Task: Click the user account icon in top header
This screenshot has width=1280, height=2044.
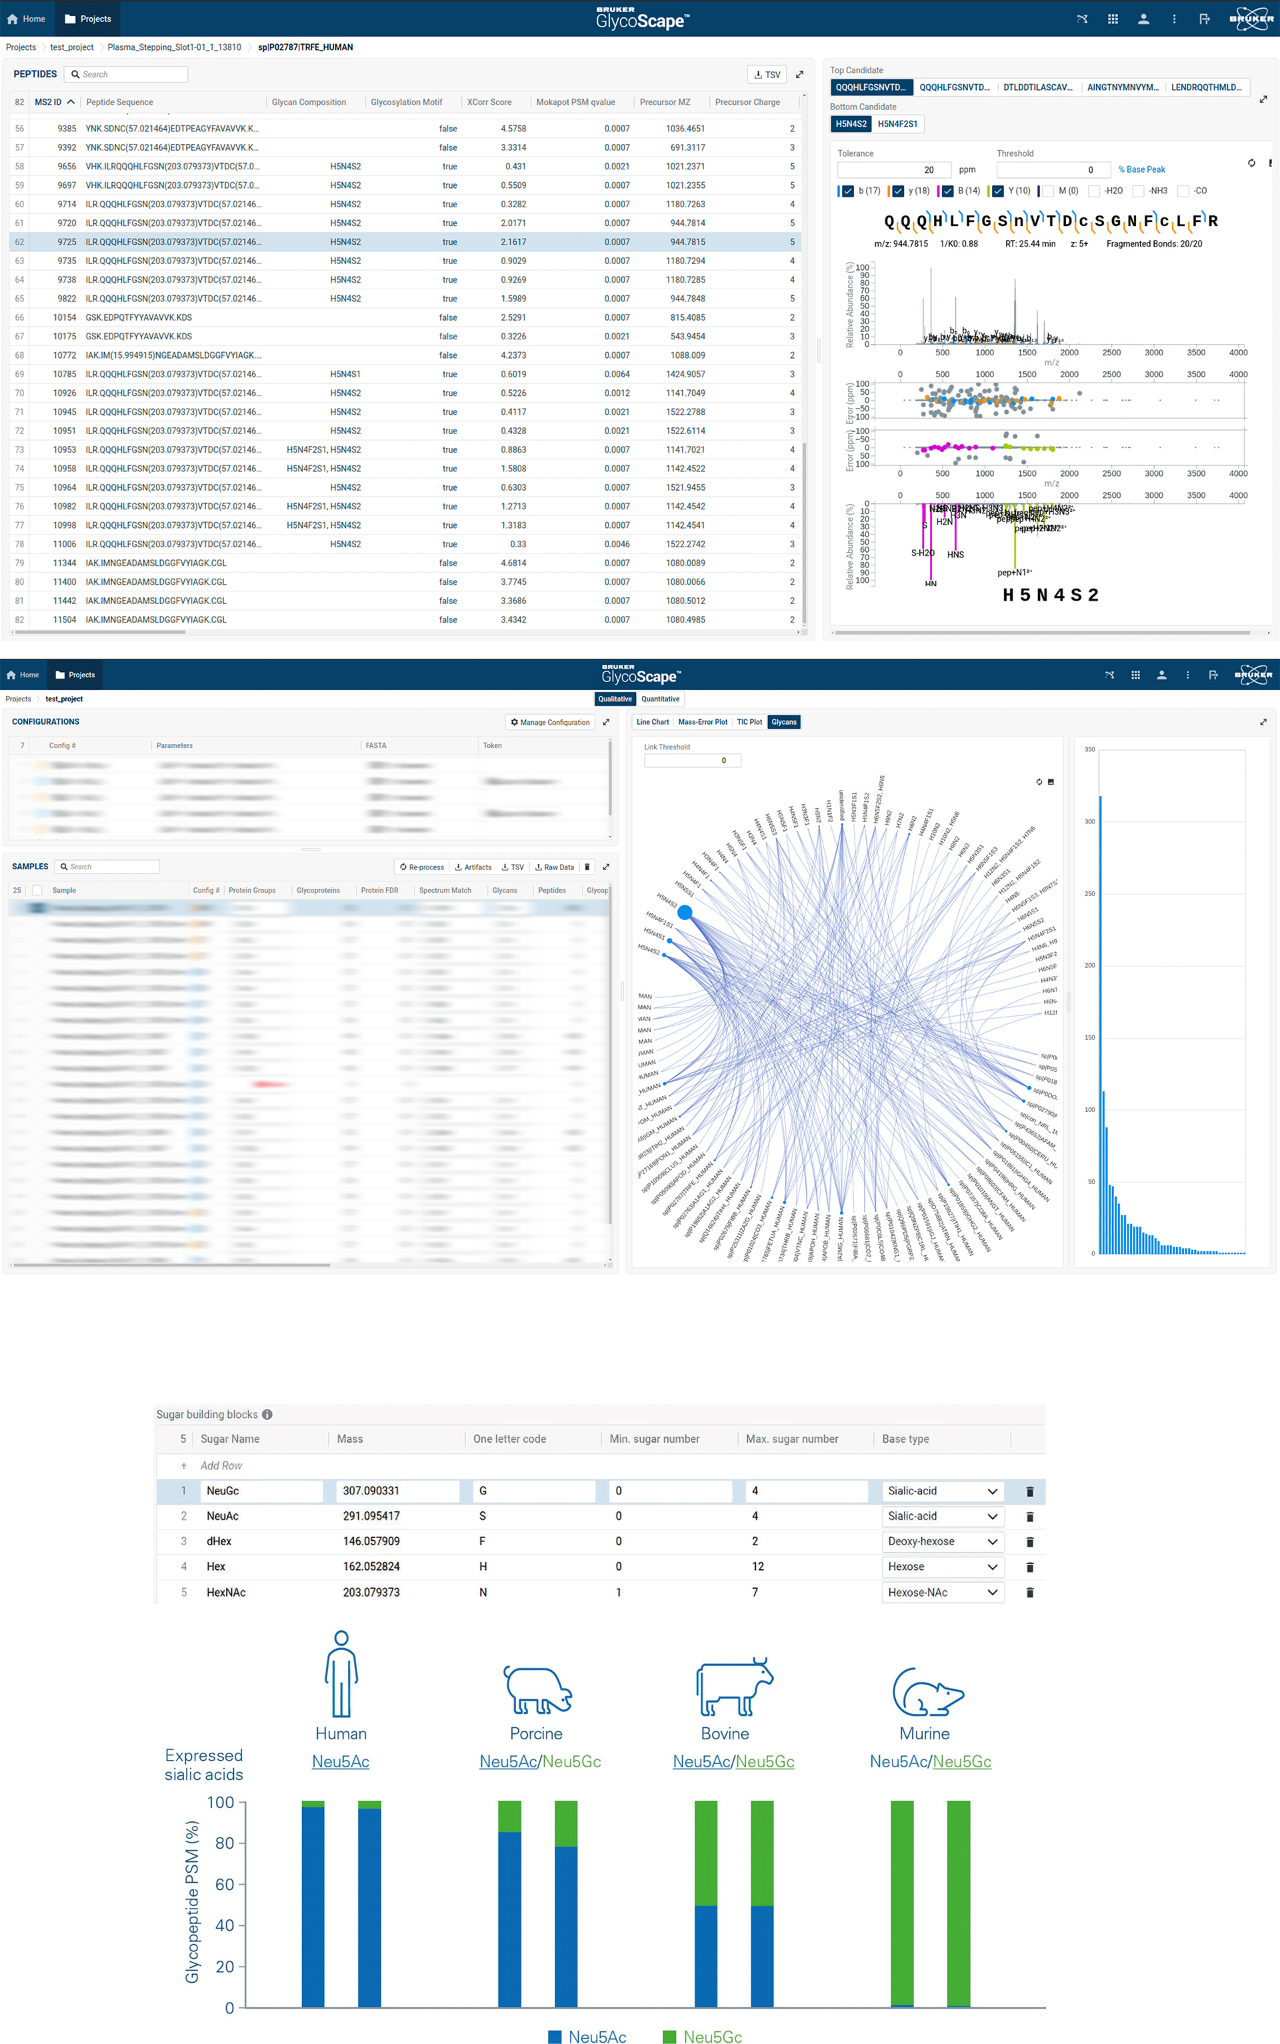Action: (1143, 19)
